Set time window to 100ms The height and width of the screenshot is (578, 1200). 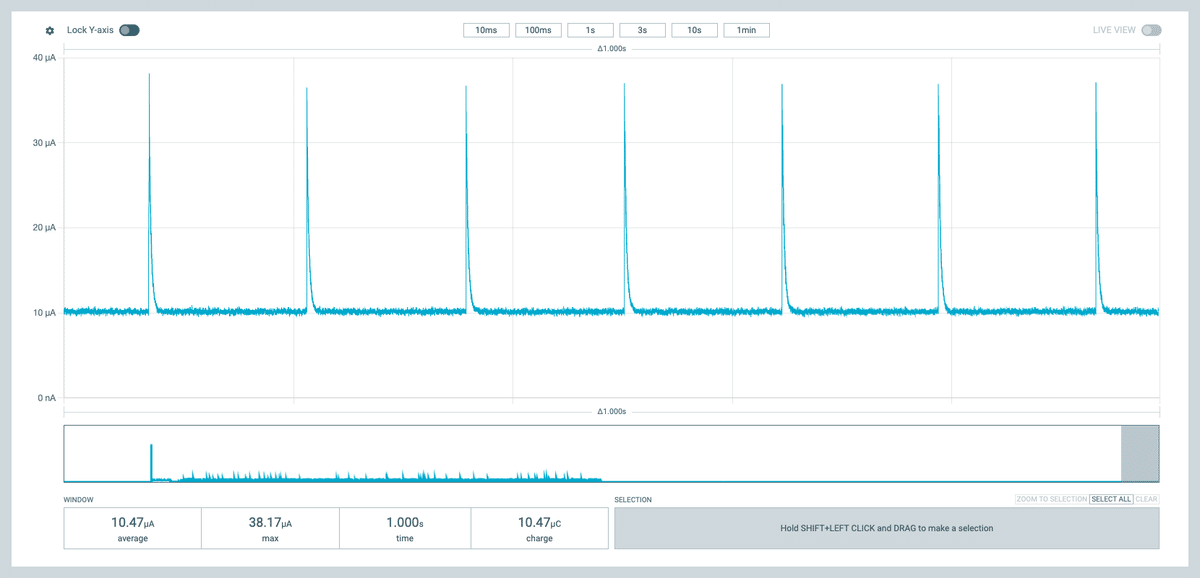pos(538,30)
